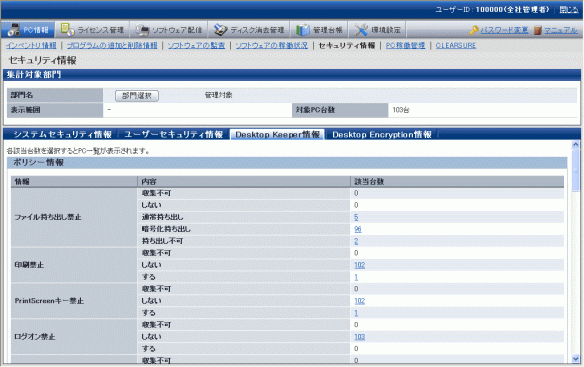
Task: Open count 102 for 印刷禁止 しない
Action: [359, 265]
